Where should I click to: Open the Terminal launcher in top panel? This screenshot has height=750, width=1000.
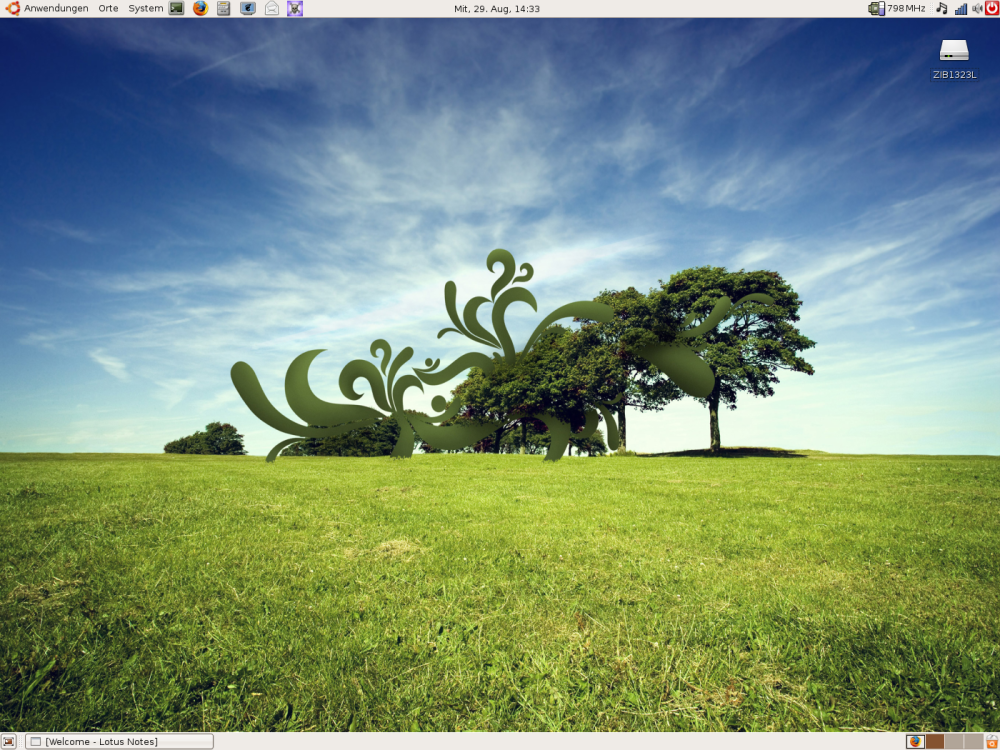(x=176, y=8)
